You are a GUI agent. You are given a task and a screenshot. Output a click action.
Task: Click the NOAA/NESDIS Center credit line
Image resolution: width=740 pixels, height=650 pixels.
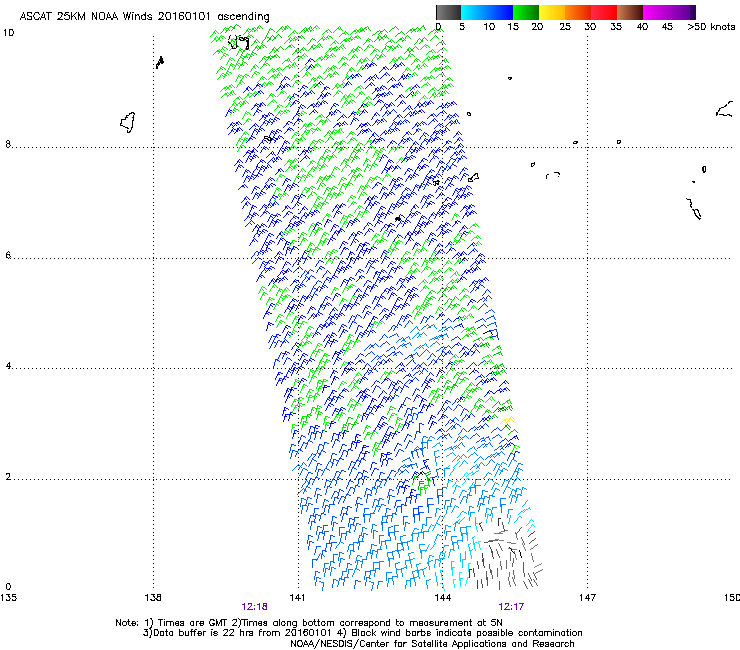click(432, 644)
